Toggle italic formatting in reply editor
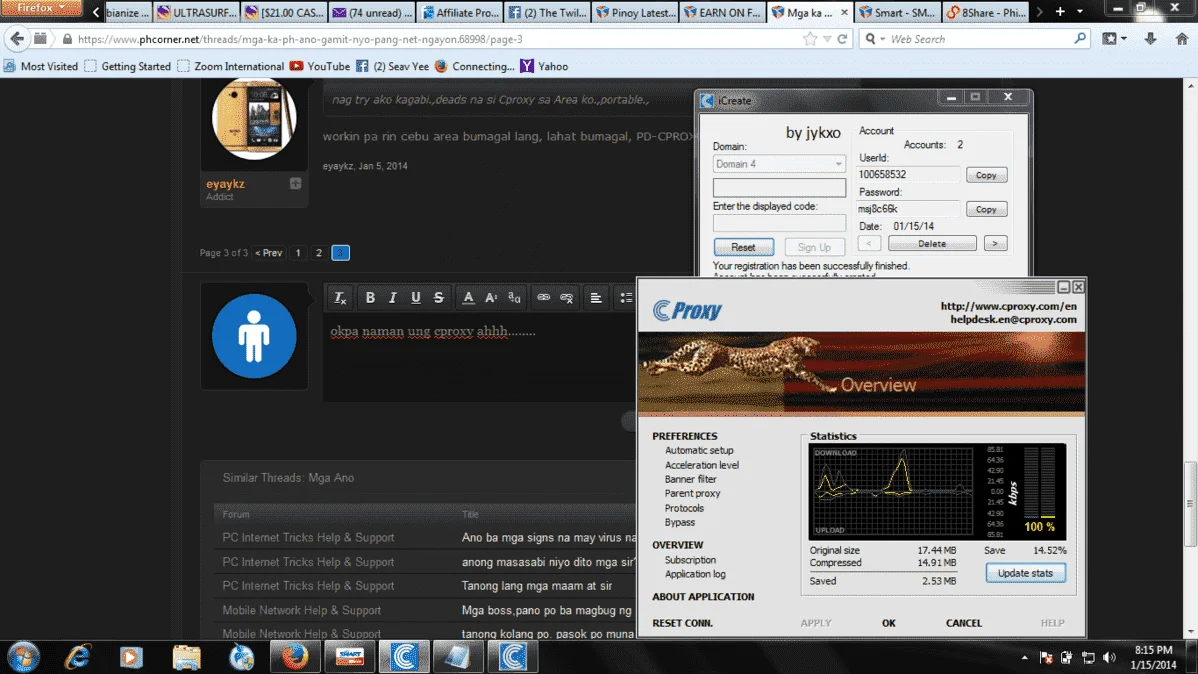The height and width of the screenshot is (674, 1198). 393,298
